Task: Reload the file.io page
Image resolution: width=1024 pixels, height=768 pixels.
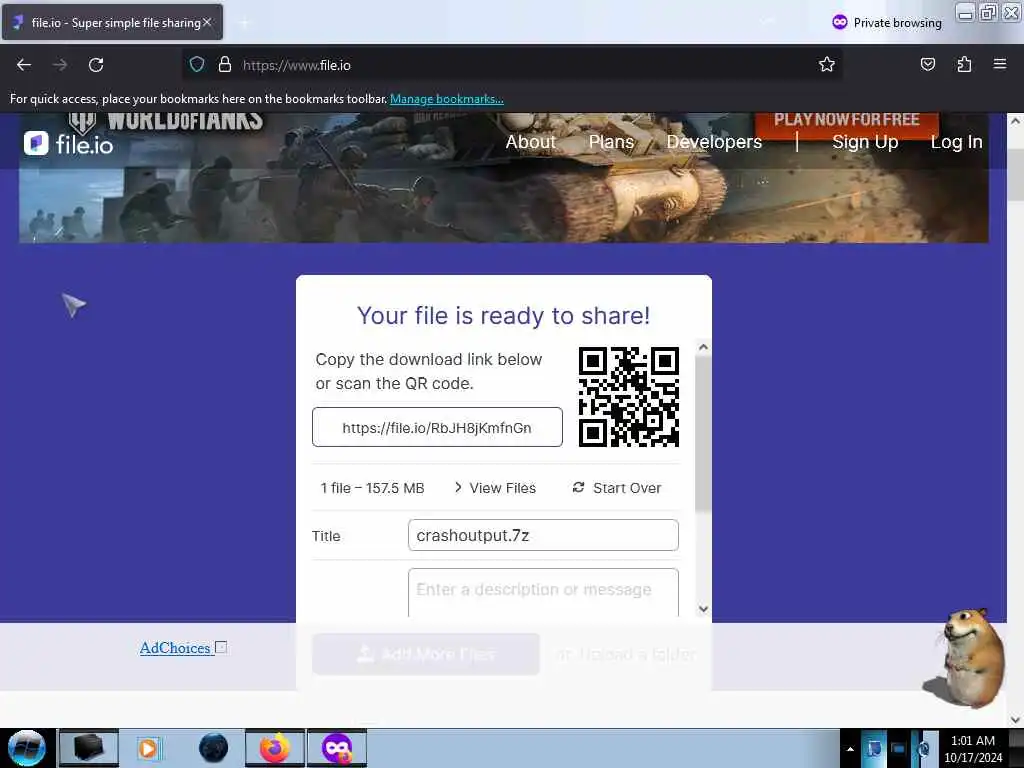Action: click(x=96, y=65)
